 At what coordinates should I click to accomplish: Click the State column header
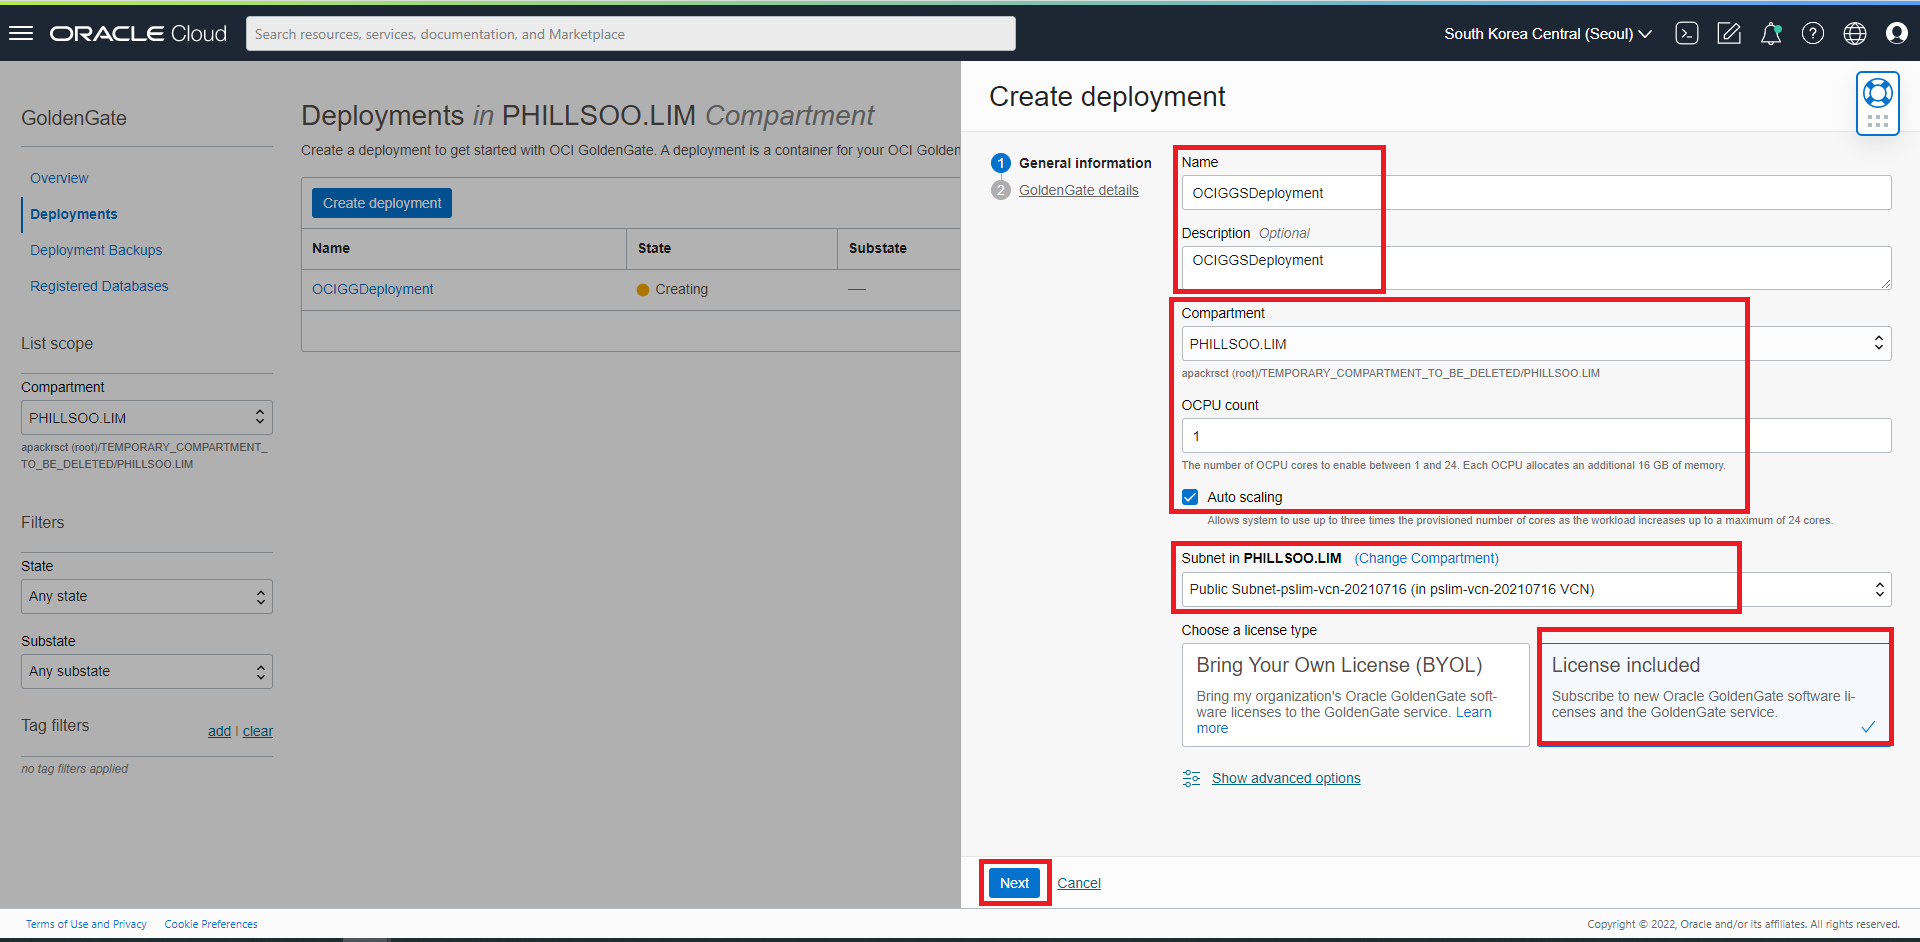click(x=654, y=248)
